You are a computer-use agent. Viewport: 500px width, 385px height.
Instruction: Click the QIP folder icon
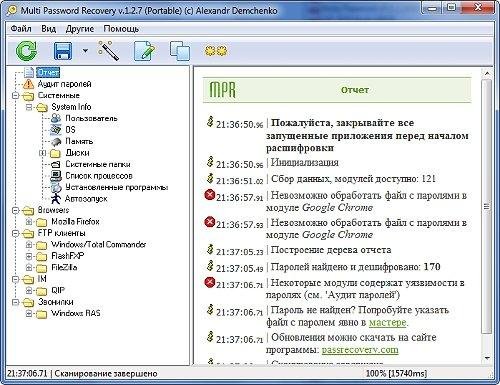42,291
